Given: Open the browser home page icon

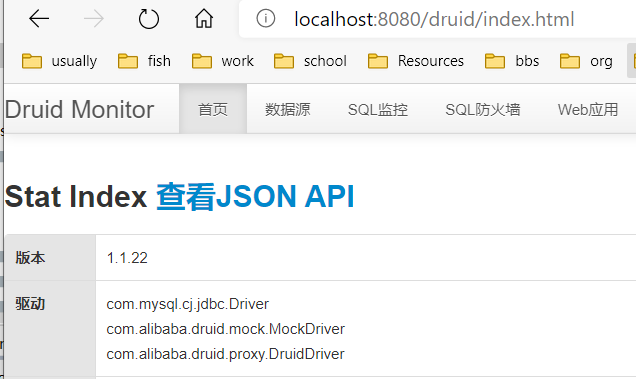Looking at the screenshot, I should click(204, 19).
